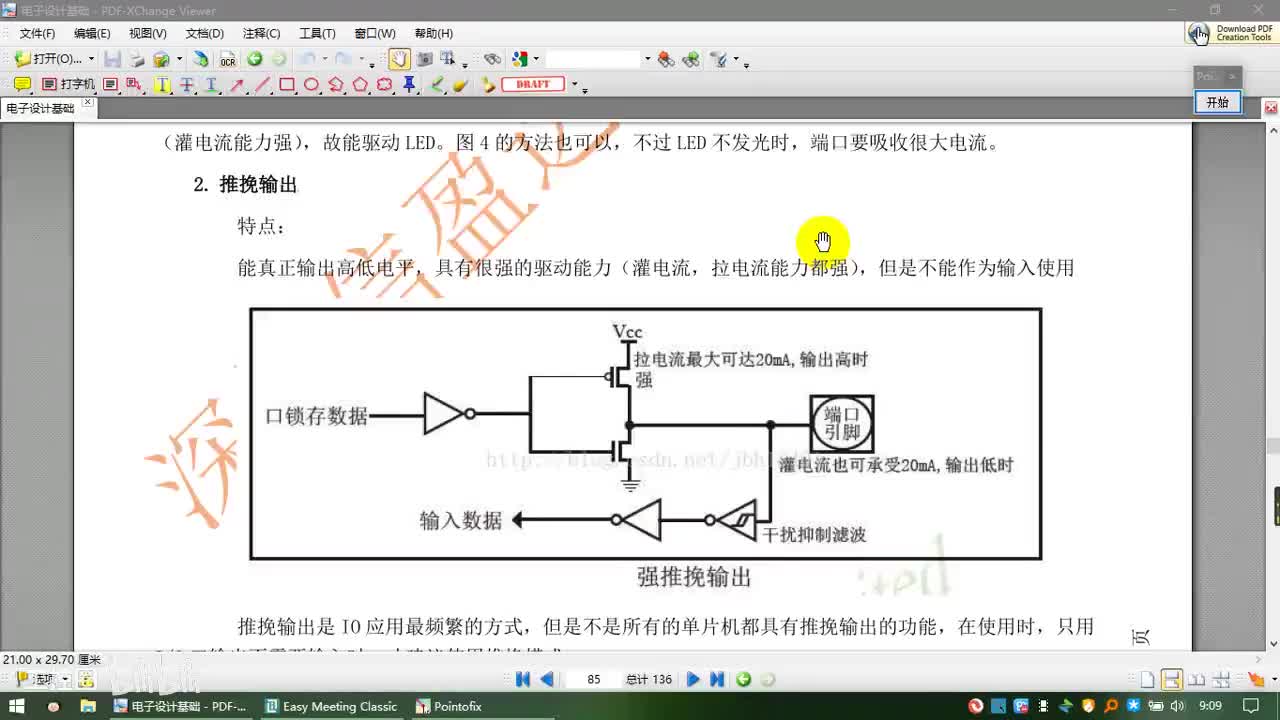This screenshot has width=1280, height=720.
Task: Close the 电子设计基础 document tab
Action: (88, 103)
